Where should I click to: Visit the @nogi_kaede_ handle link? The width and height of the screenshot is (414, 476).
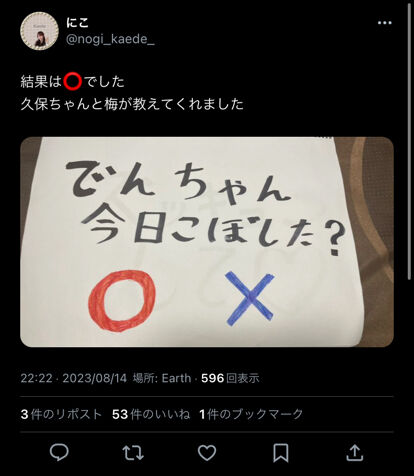tap(110, 39)
